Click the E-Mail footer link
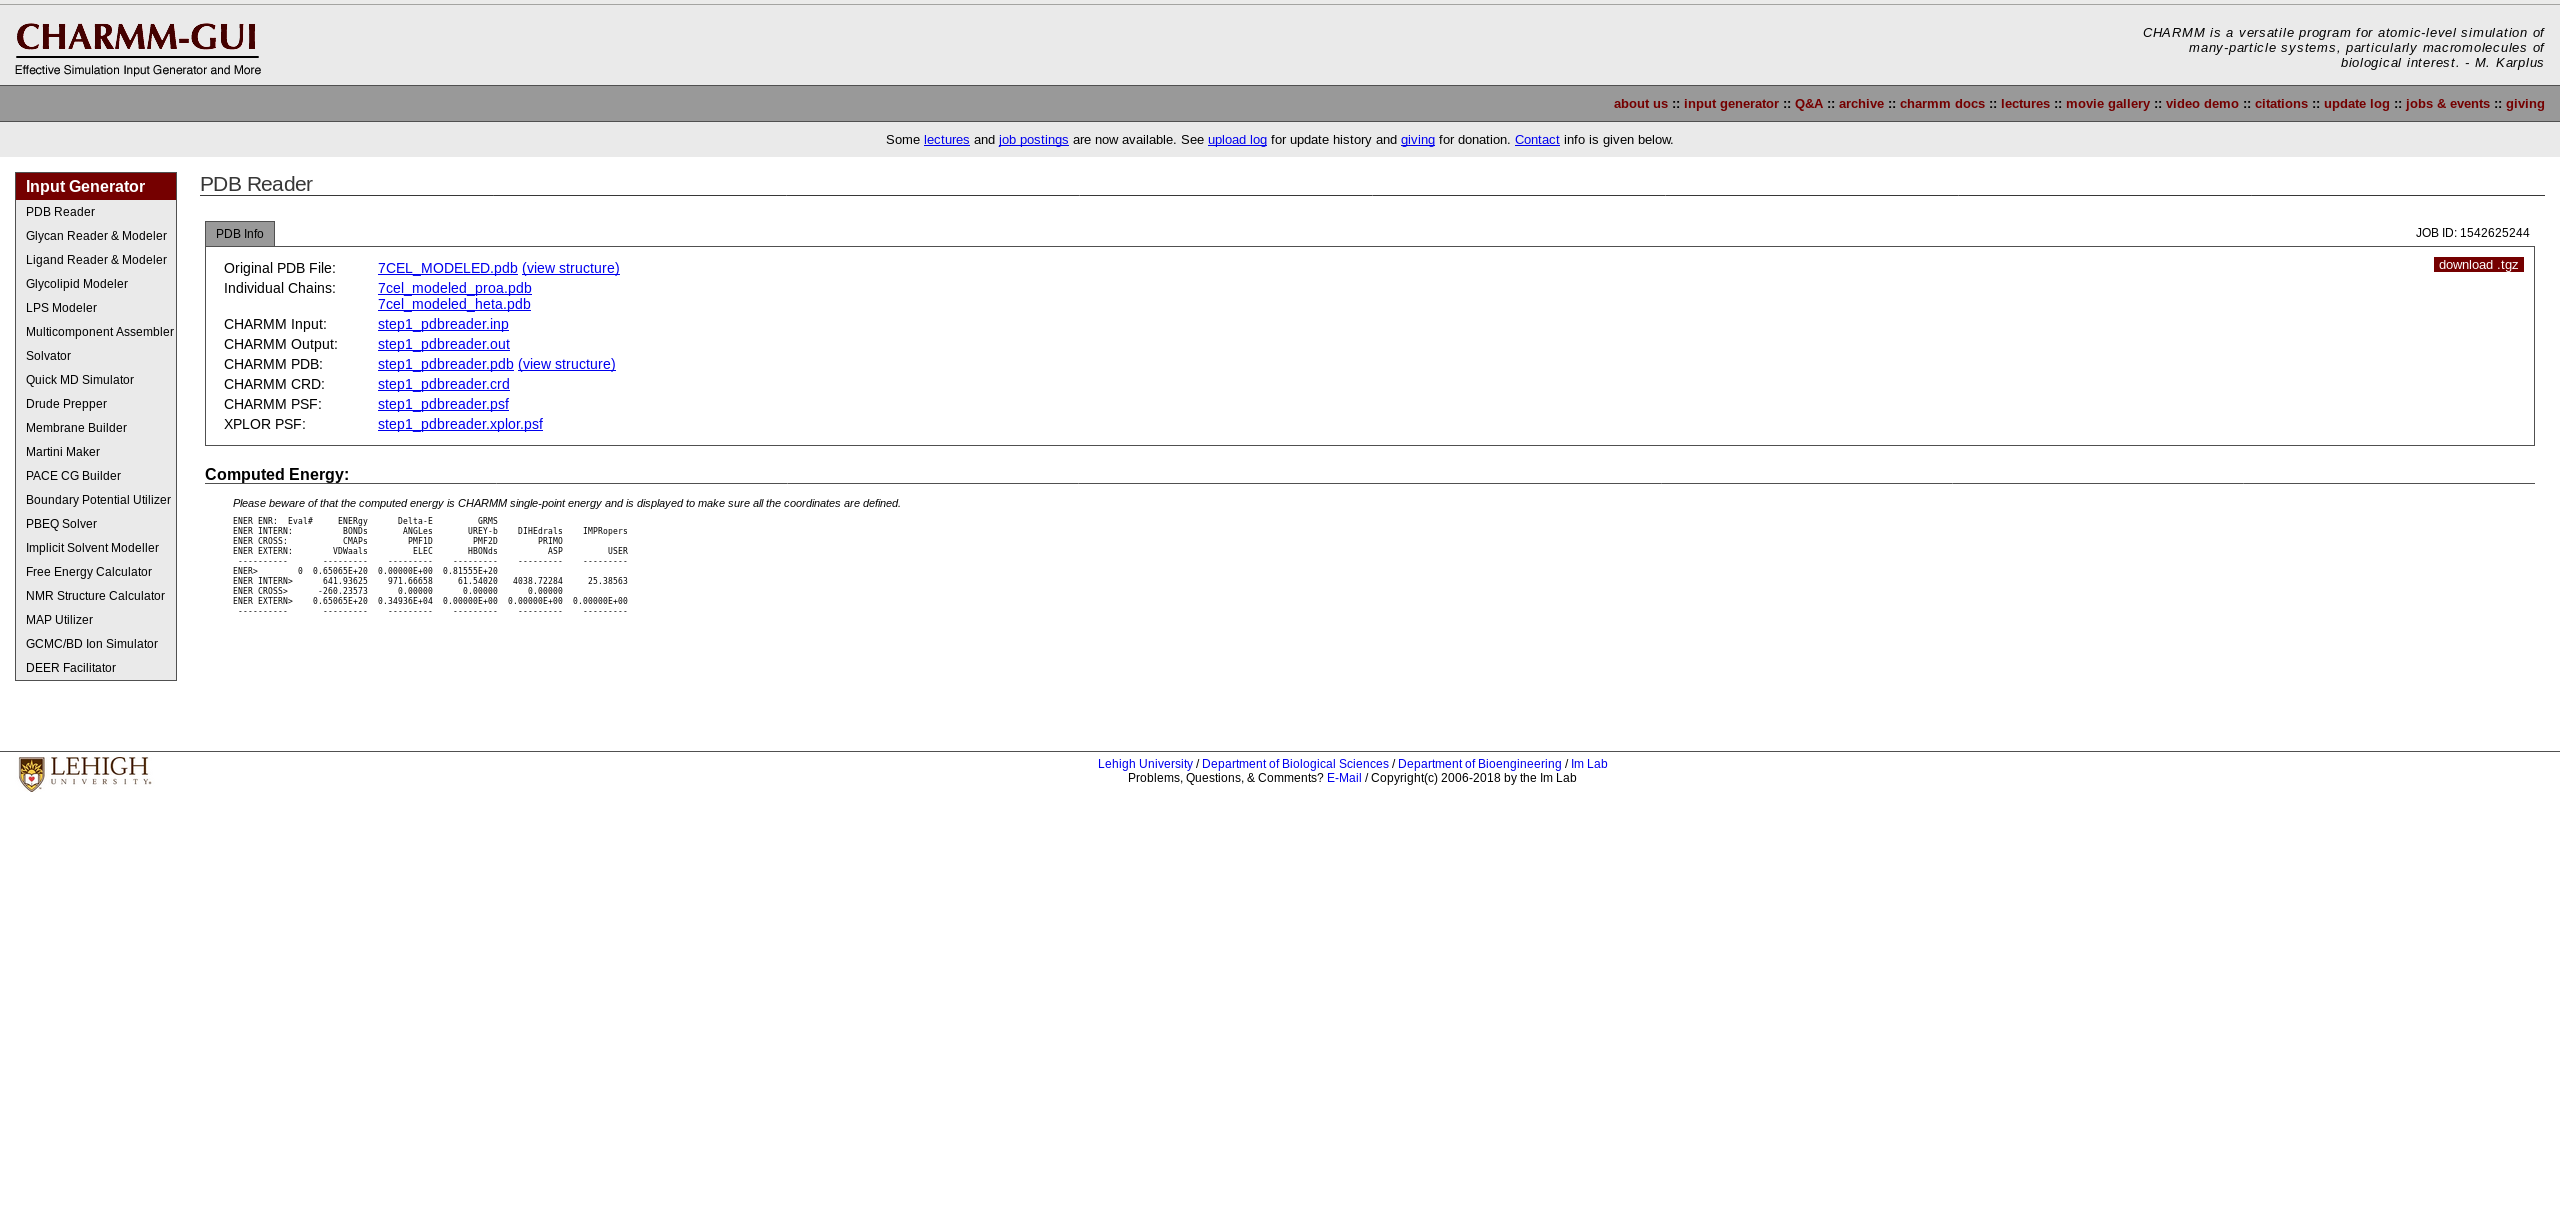Viewport: 2560px width, 1215px height. (1344, 778)
